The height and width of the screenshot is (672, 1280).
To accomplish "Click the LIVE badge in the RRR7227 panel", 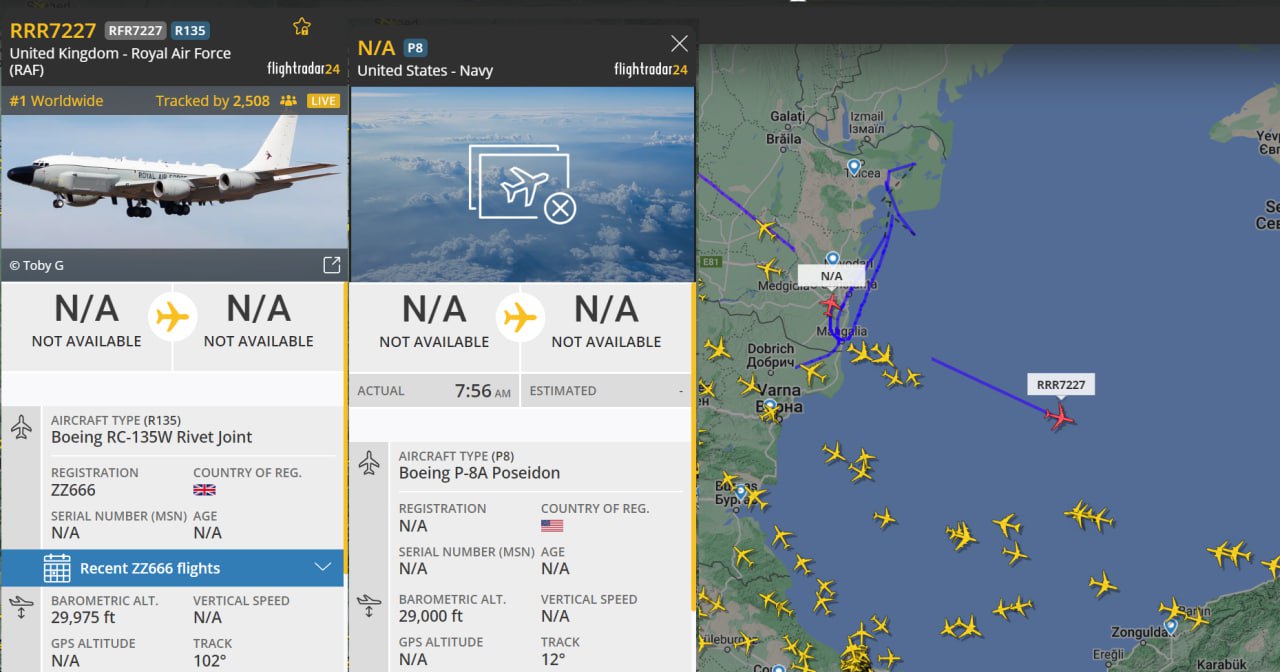I will pyautogui.click(x=323, y=101).
